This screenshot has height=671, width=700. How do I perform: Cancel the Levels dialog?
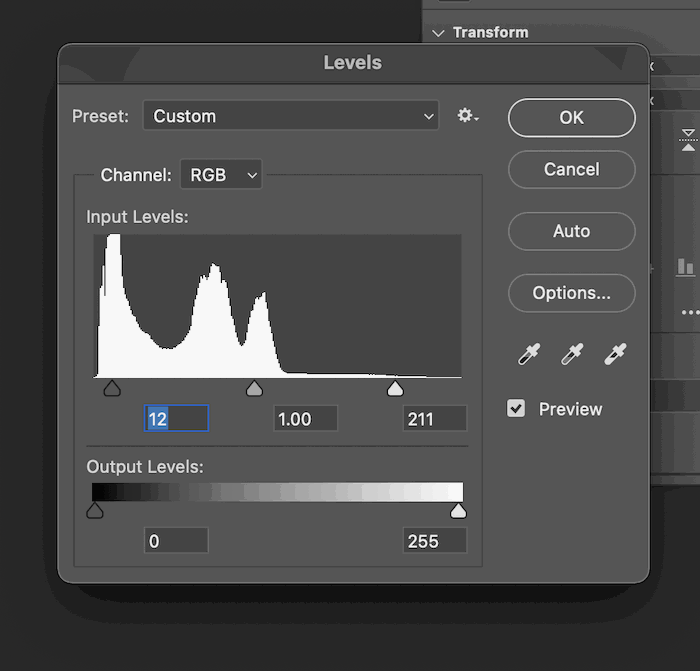coord(571,170)
